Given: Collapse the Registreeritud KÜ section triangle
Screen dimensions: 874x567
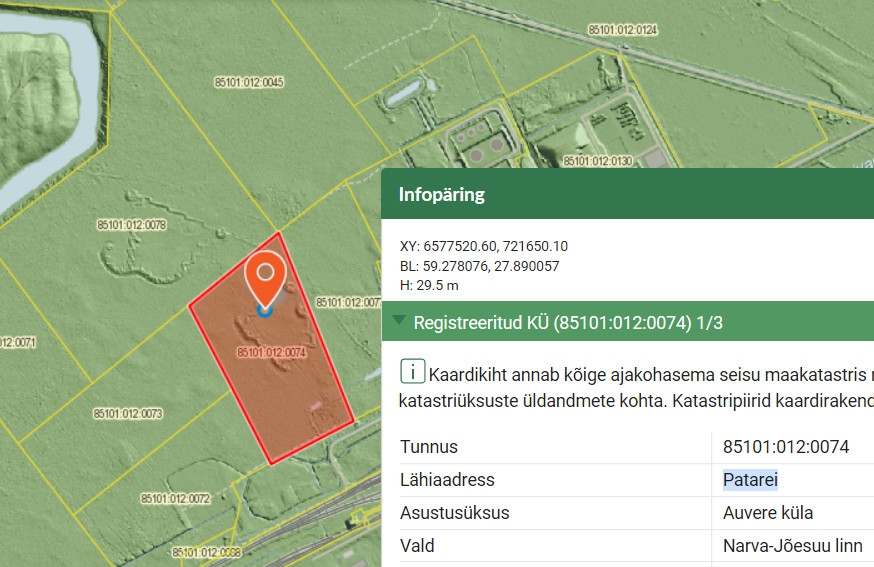Looking at the screenshot, I should (x=400, y=322).
